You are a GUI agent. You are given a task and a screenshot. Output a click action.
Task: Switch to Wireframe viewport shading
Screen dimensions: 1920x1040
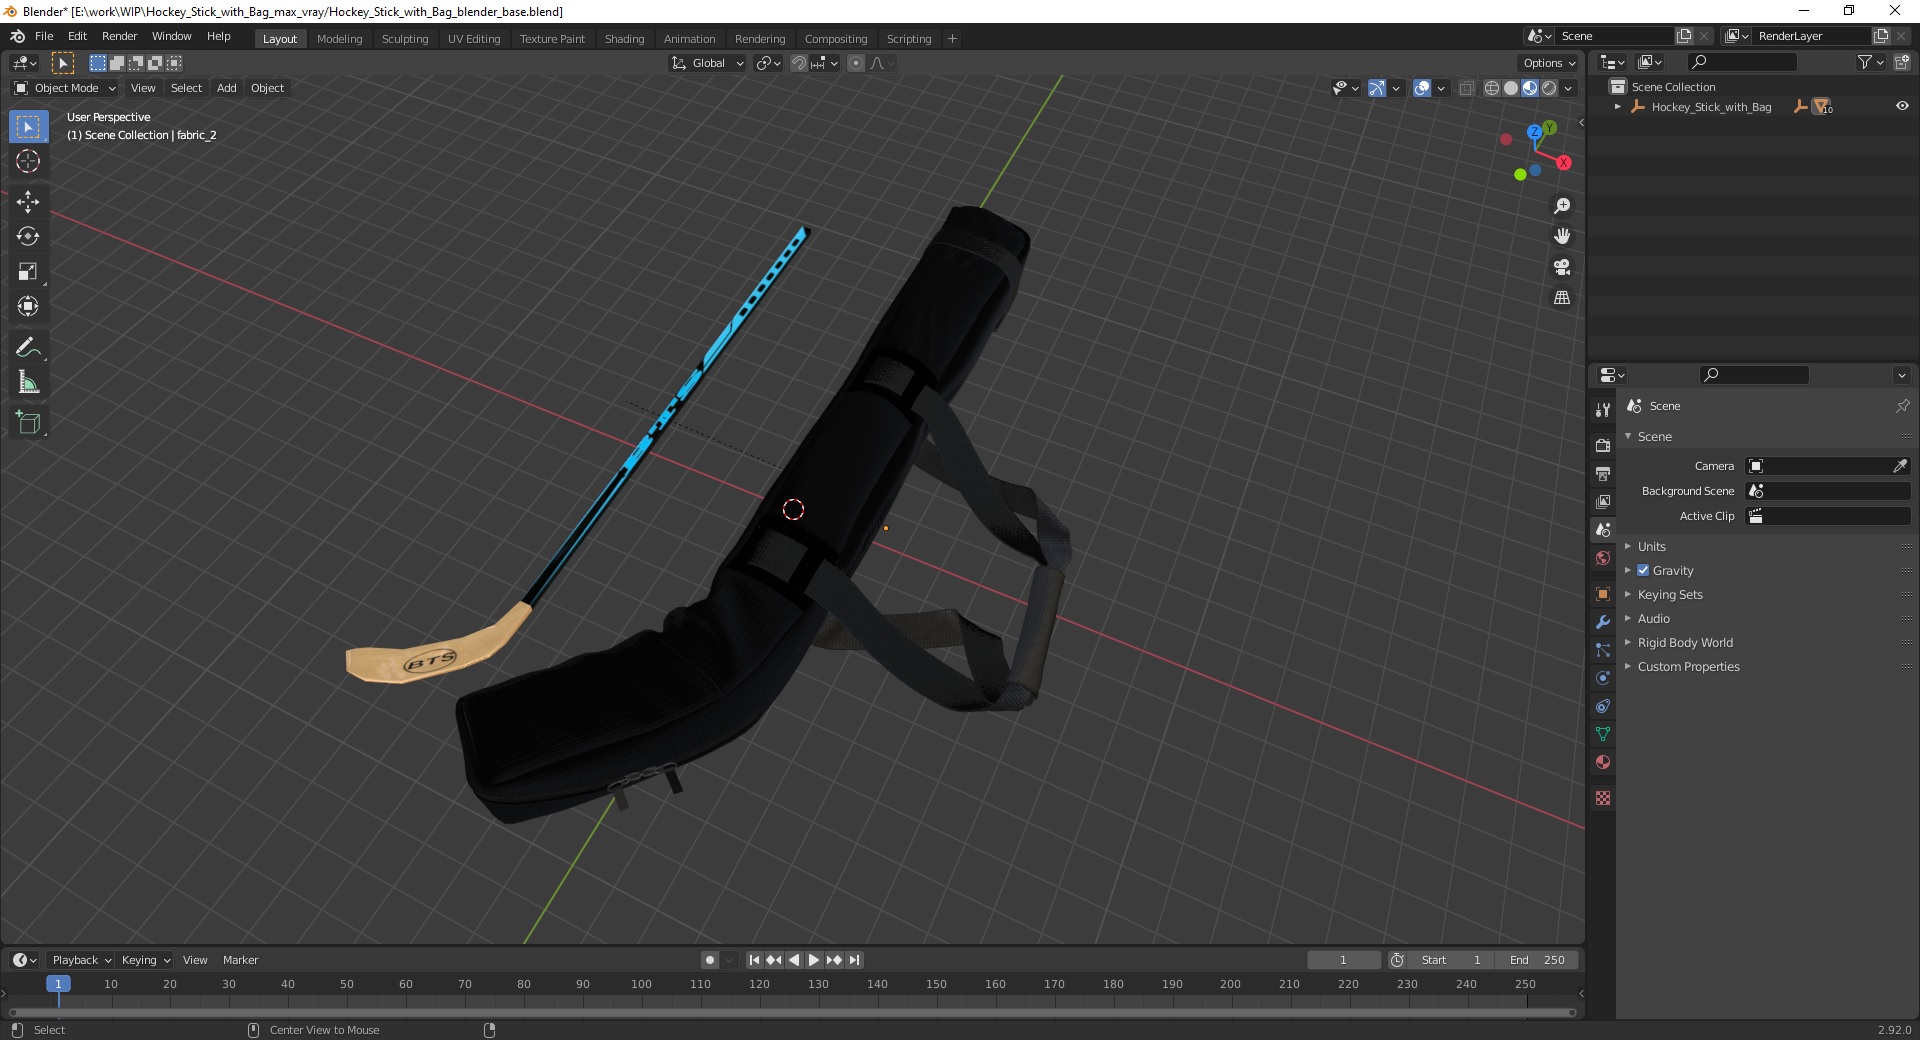(x=1492, y=88)
